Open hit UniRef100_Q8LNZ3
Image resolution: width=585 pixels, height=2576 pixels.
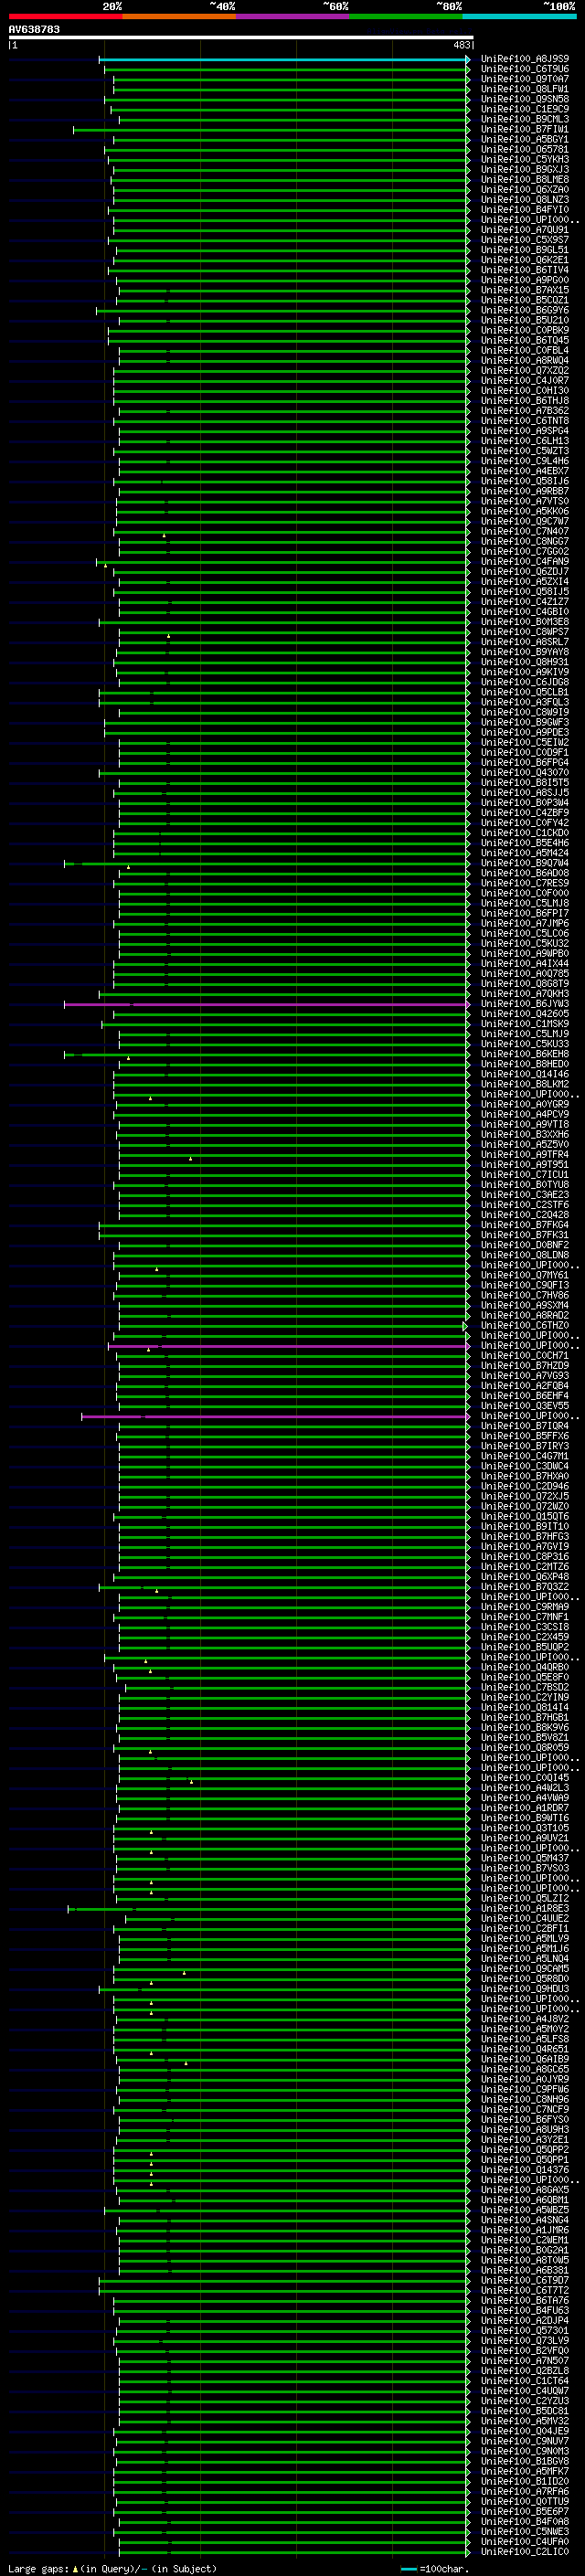pos(525,199)
